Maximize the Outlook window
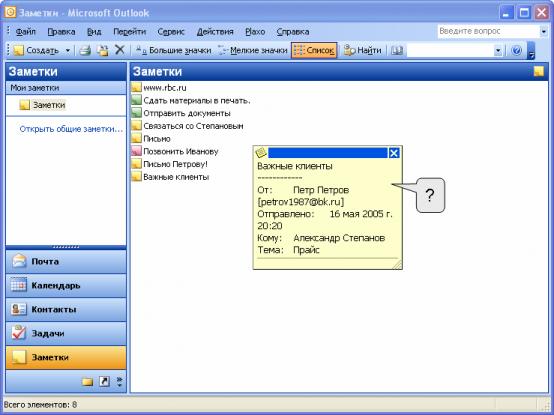Viewport: 554px width, 415px height. [x=524, y=13]
